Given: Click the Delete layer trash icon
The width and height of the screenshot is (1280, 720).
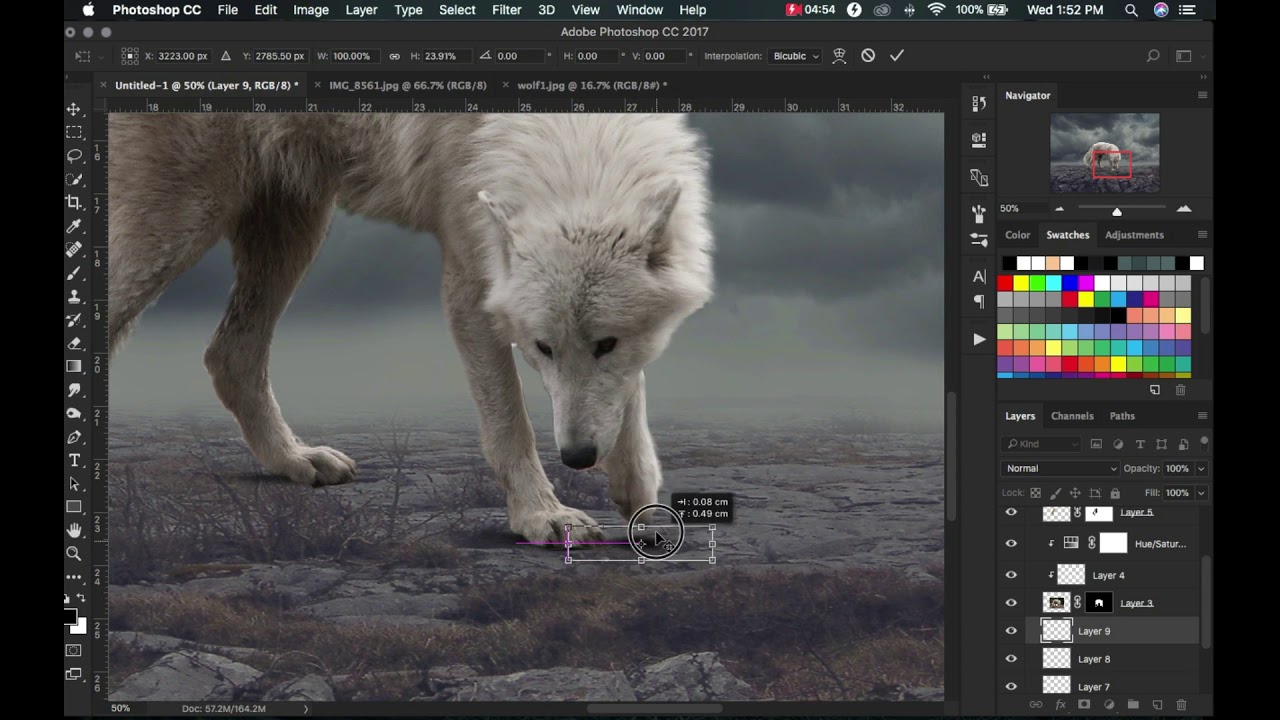Looking at the screenshot, I should pos(1181,705).
